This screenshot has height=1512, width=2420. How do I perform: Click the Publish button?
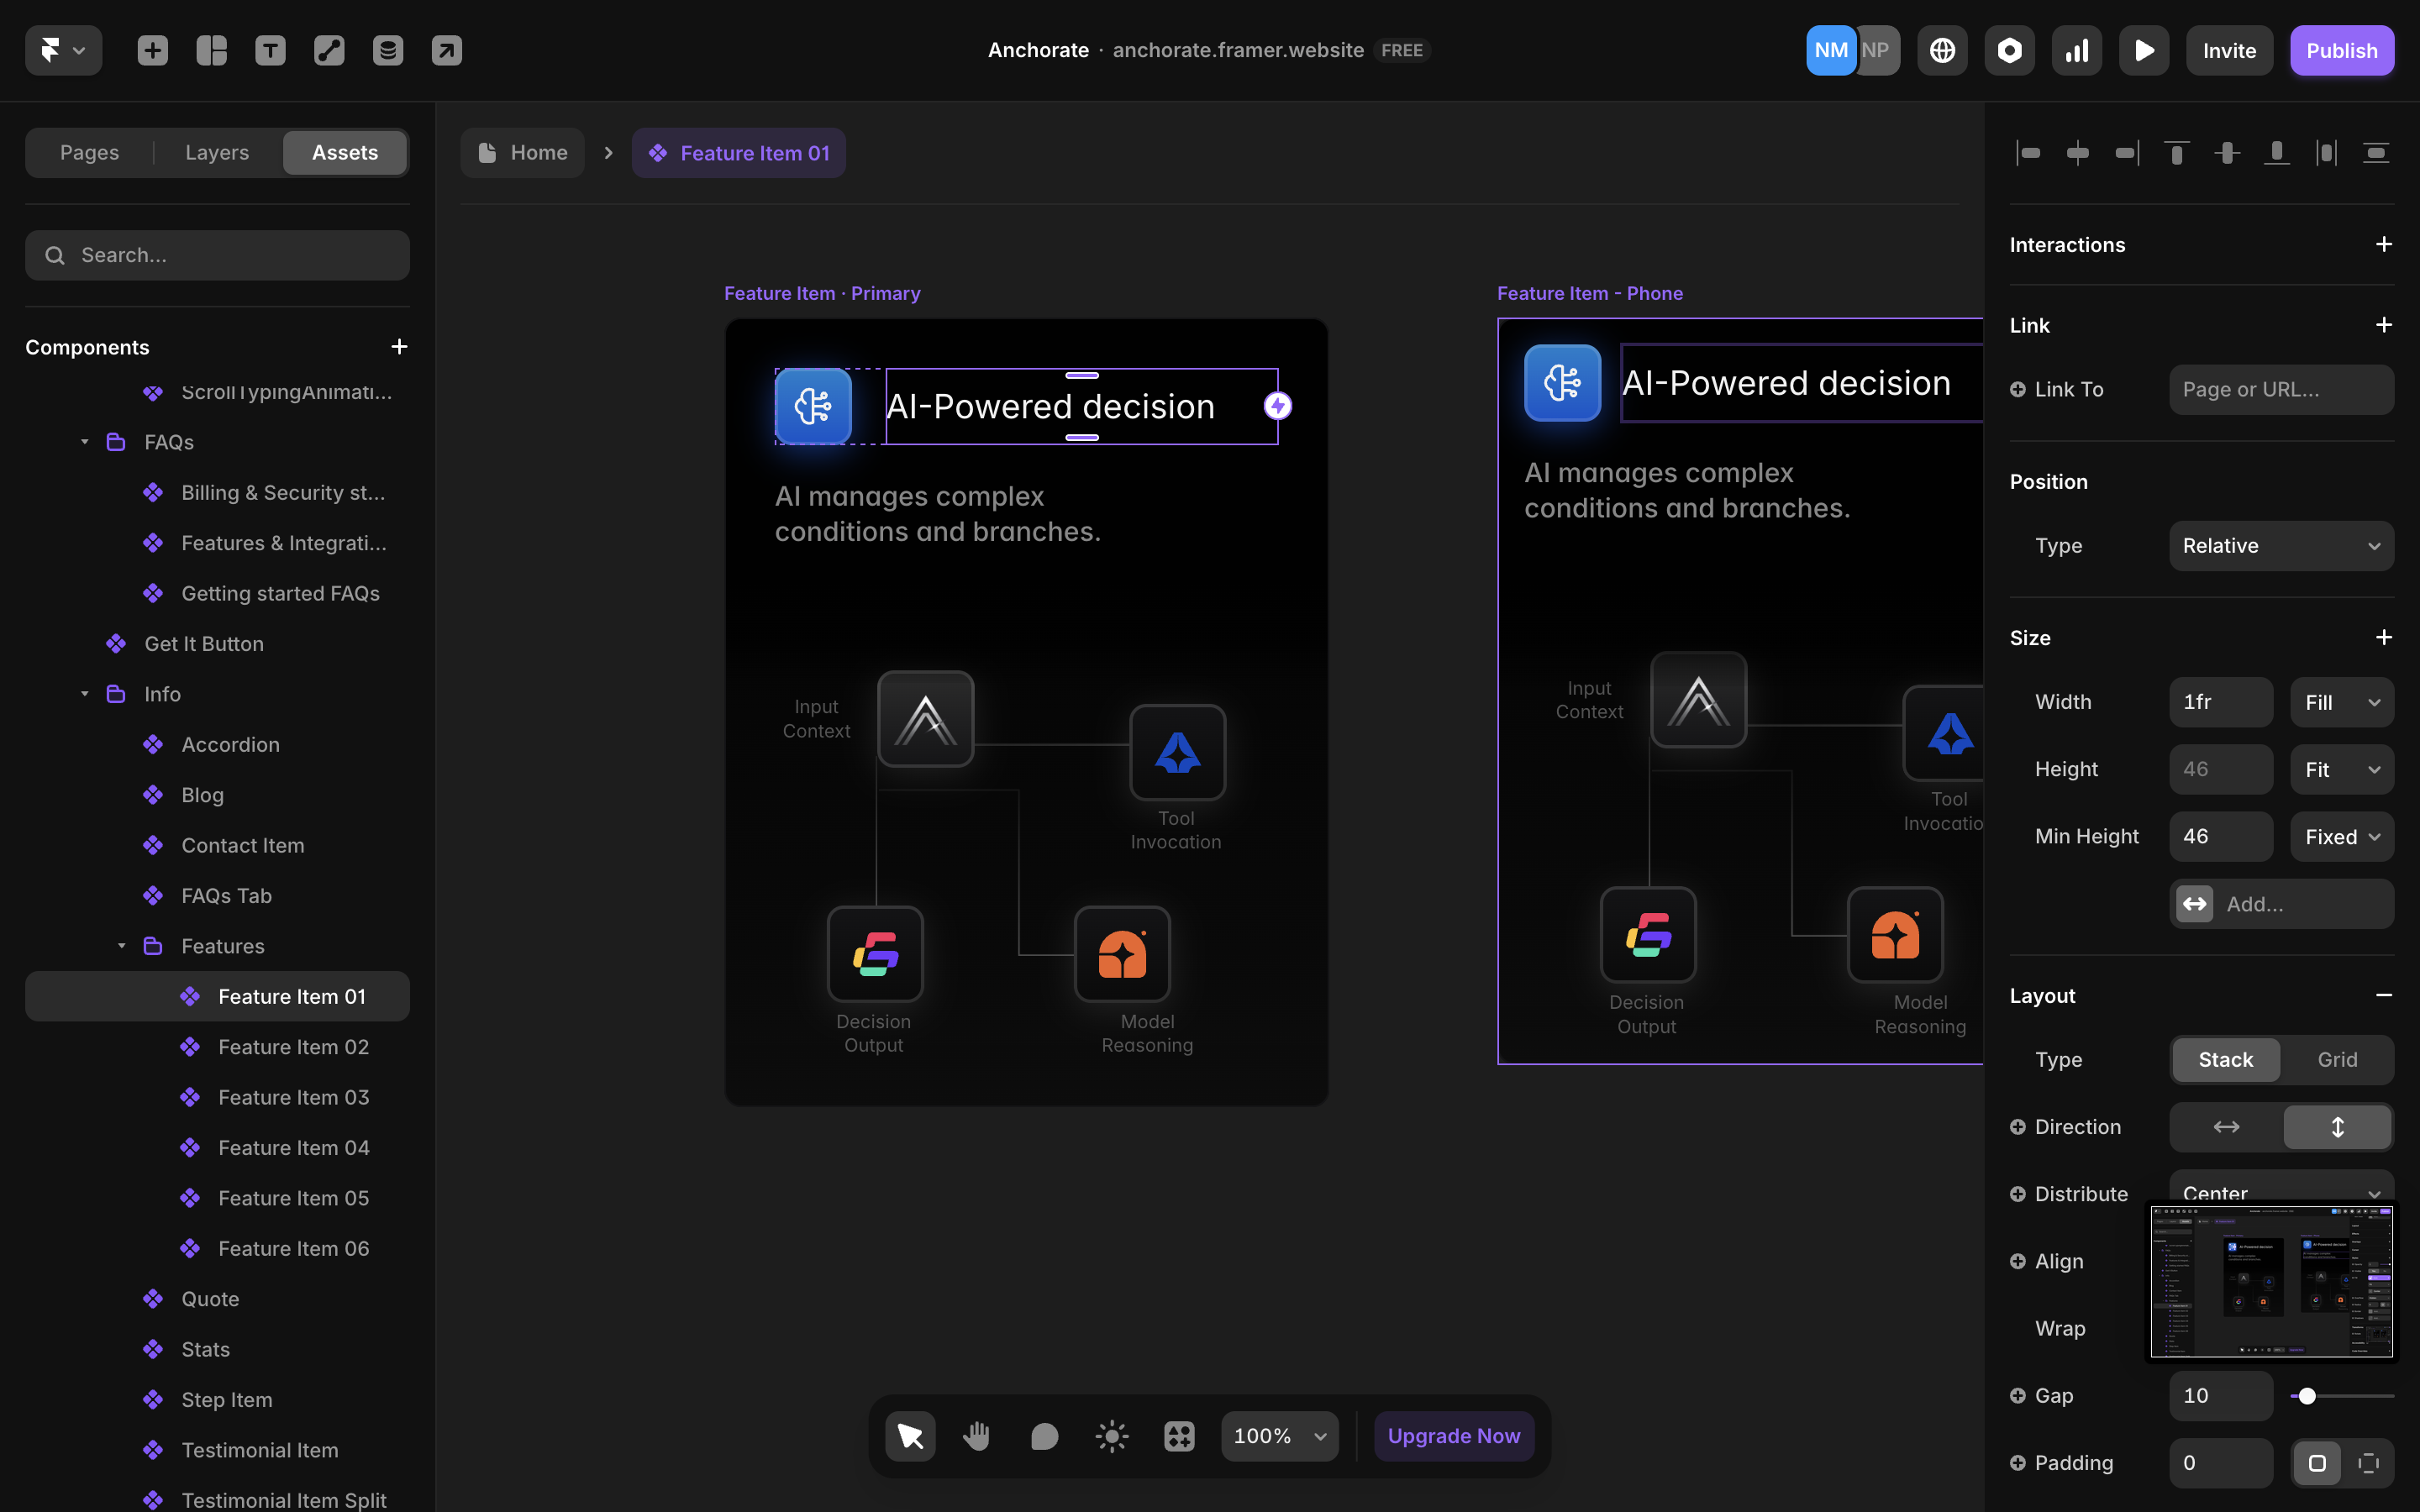2341,50
